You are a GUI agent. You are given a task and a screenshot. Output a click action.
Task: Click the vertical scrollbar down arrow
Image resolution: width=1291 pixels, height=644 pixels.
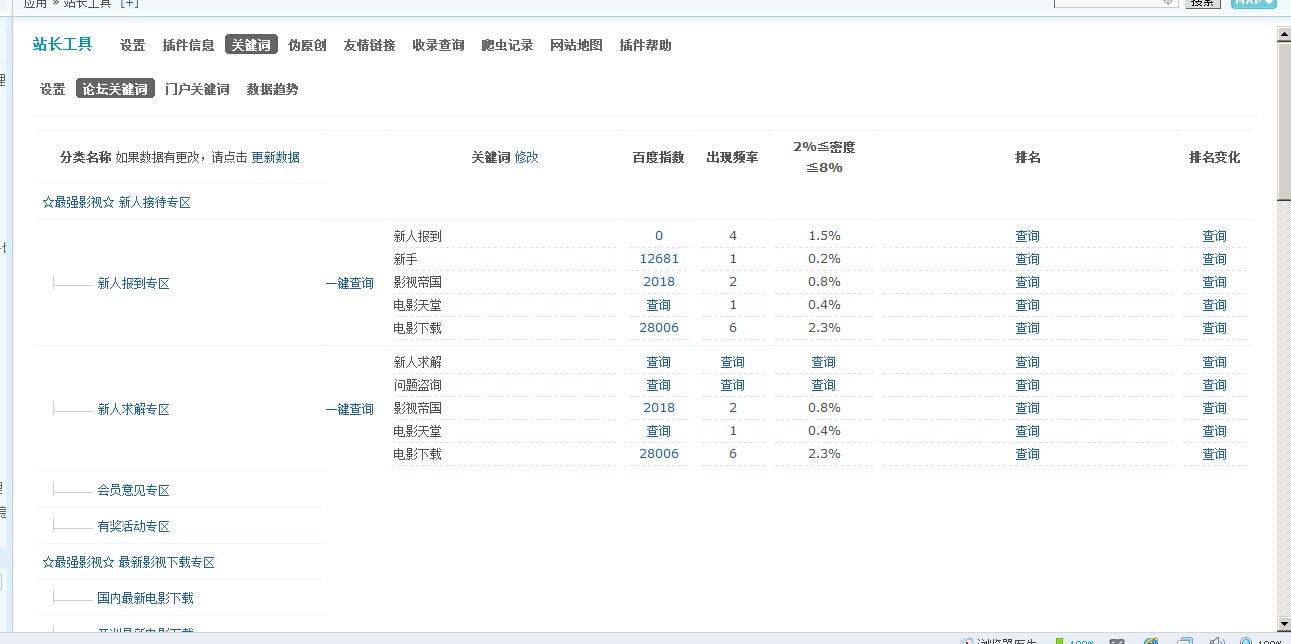1284,624
